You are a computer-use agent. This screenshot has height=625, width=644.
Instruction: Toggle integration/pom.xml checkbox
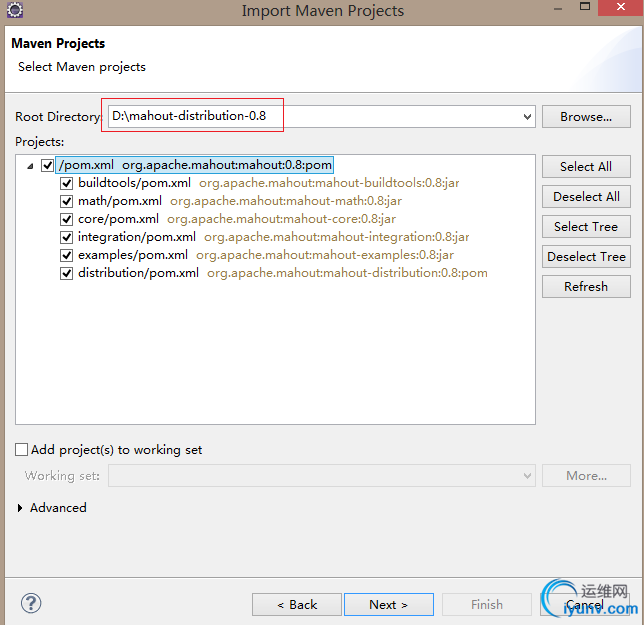click(x=67, y=237)
